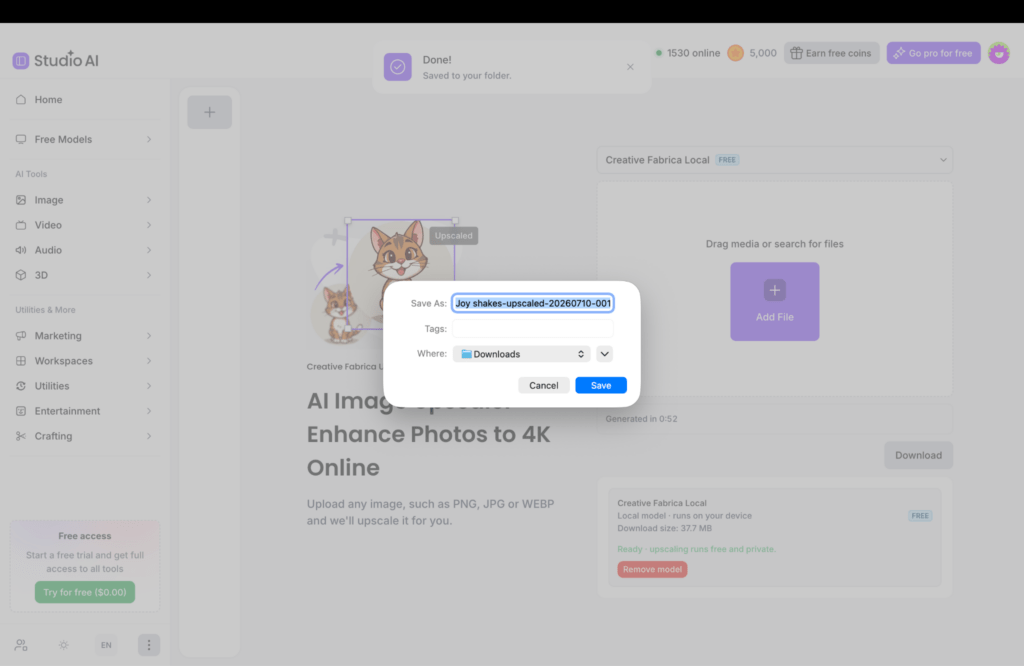This screenshot has height=666, width=1024.
Task: Select the 3D cube icon
Action: click(21, 275)
